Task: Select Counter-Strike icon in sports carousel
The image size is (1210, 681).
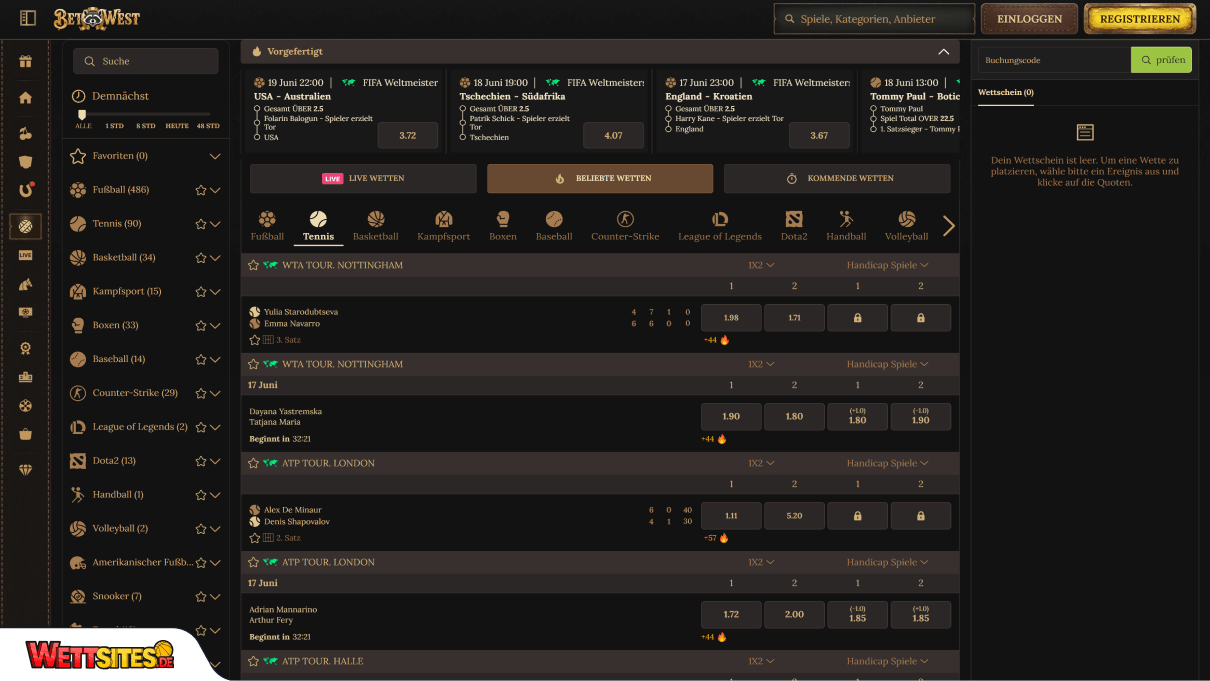Action: [x=625, y=219]
